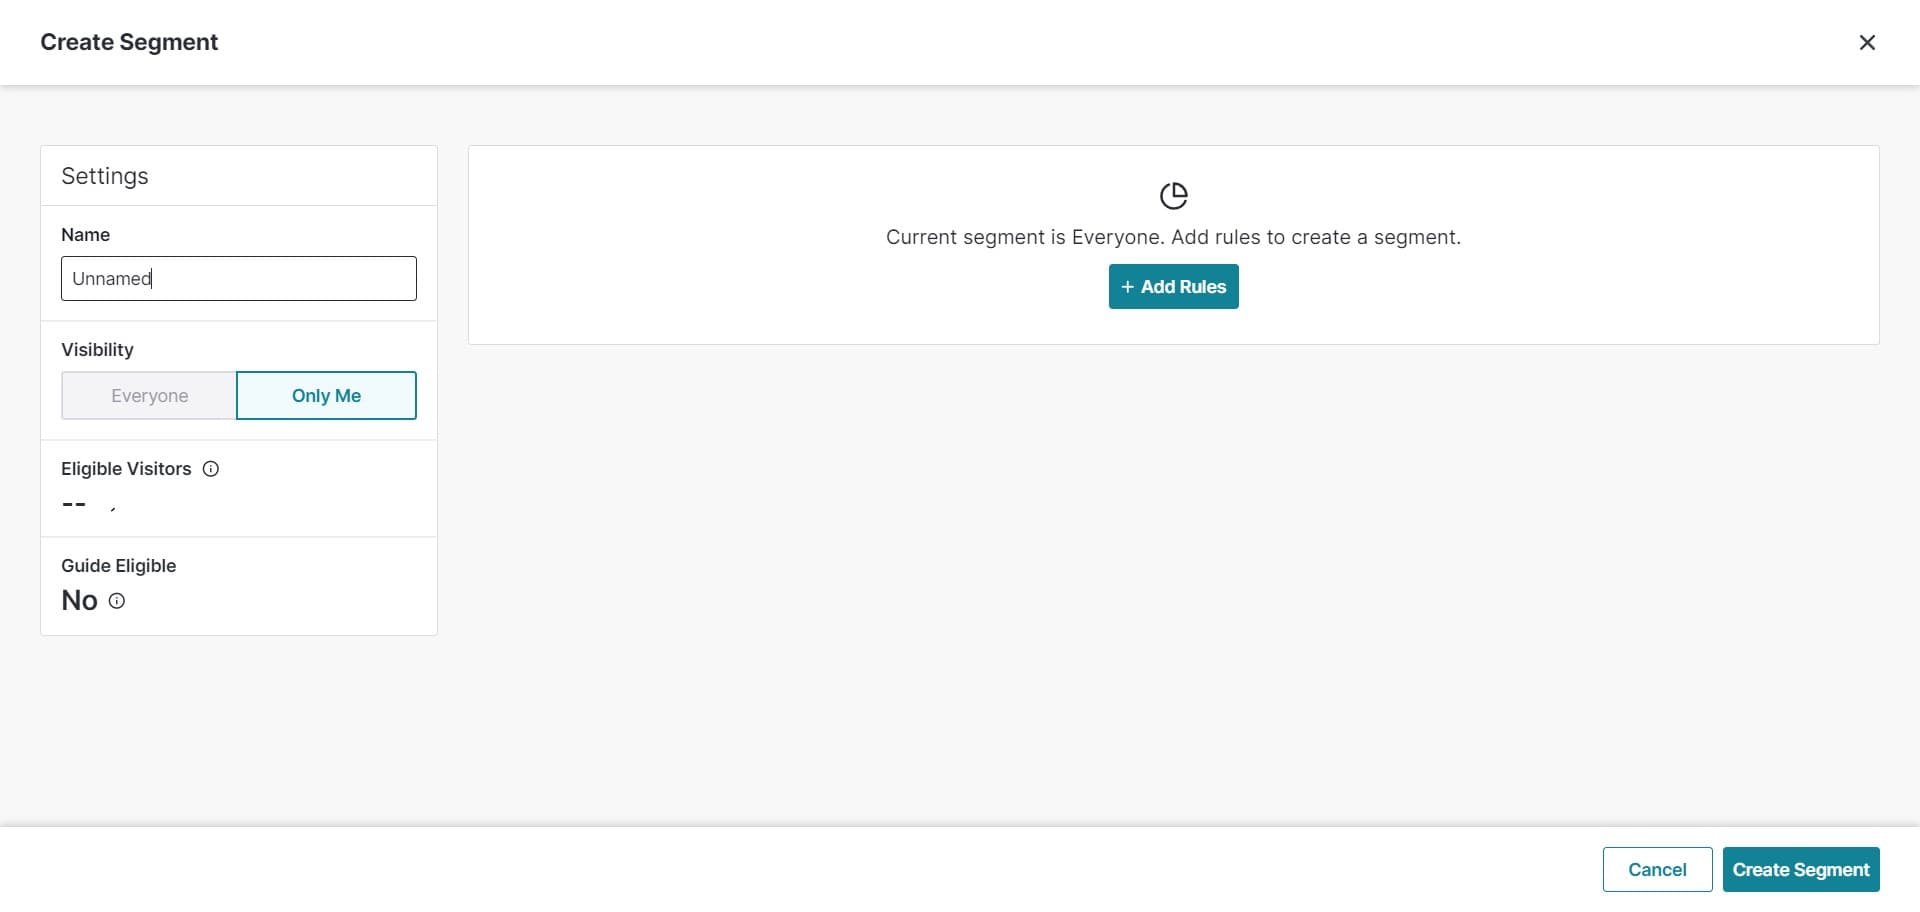The height and width of the screenshot is (912, 1920).
Task: View the Eligible Visitors circled-i indicator
Action: pos(211,468)
